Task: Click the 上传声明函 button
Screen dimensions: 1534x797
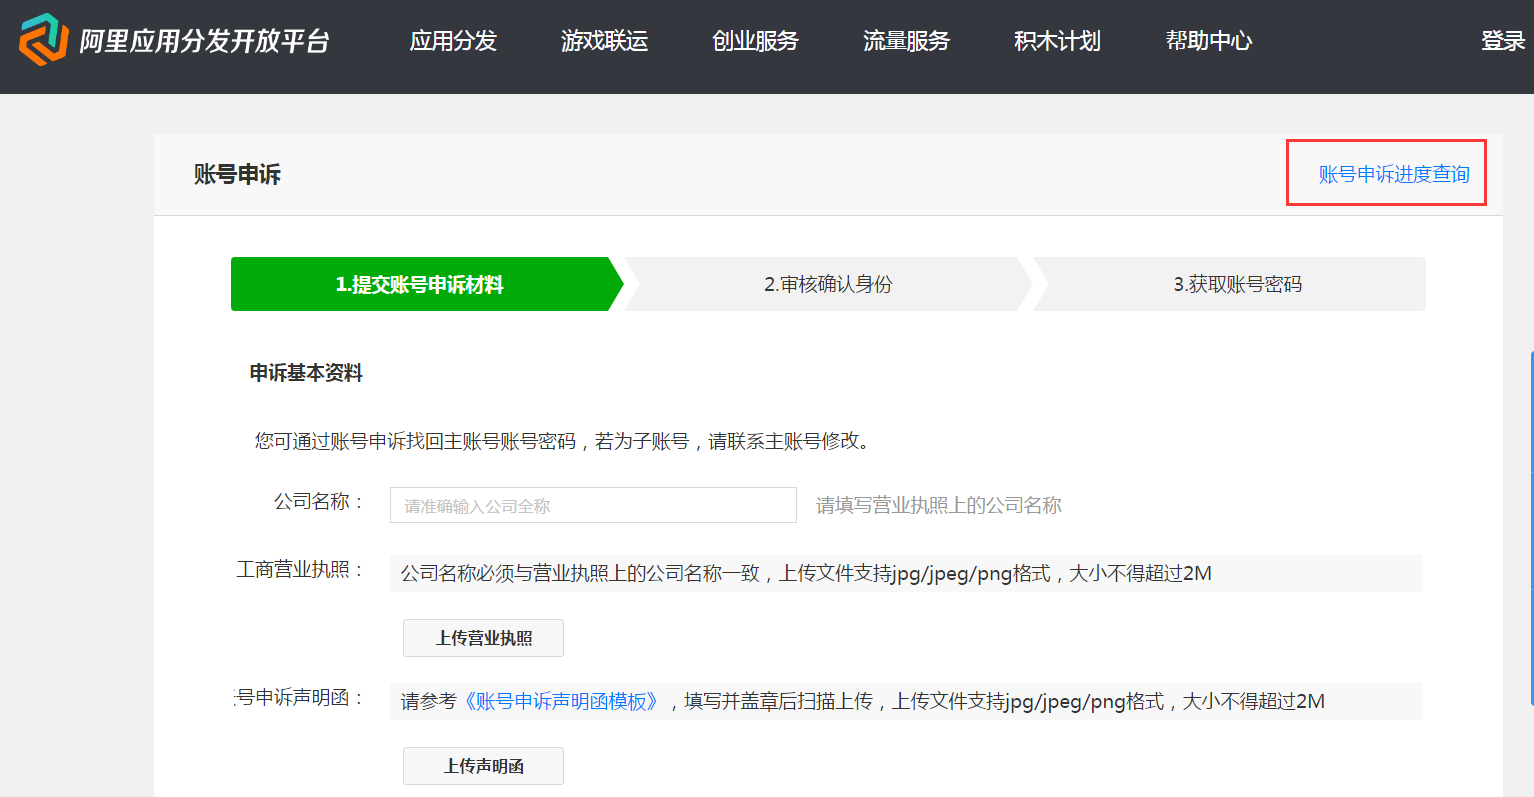Action: 483,766
